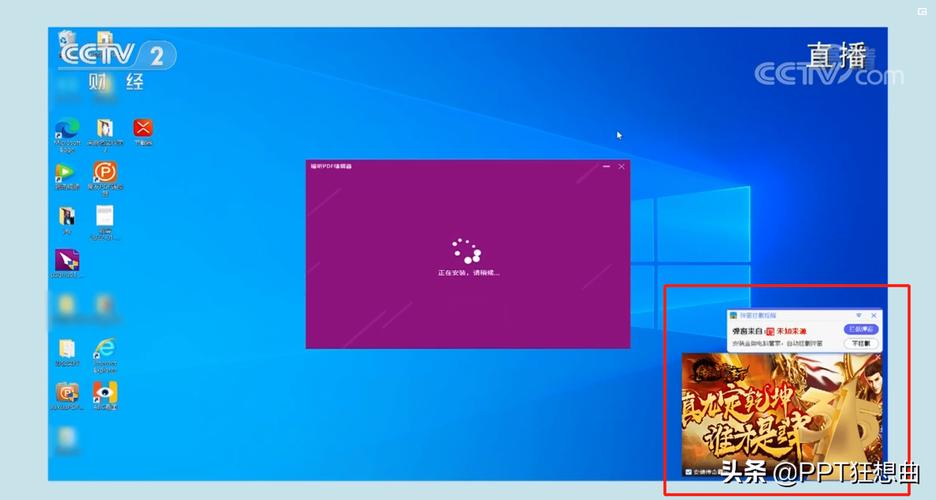Open the white text document desktop icon
Viewport: 936px width, 500px height.
[104, 222]
